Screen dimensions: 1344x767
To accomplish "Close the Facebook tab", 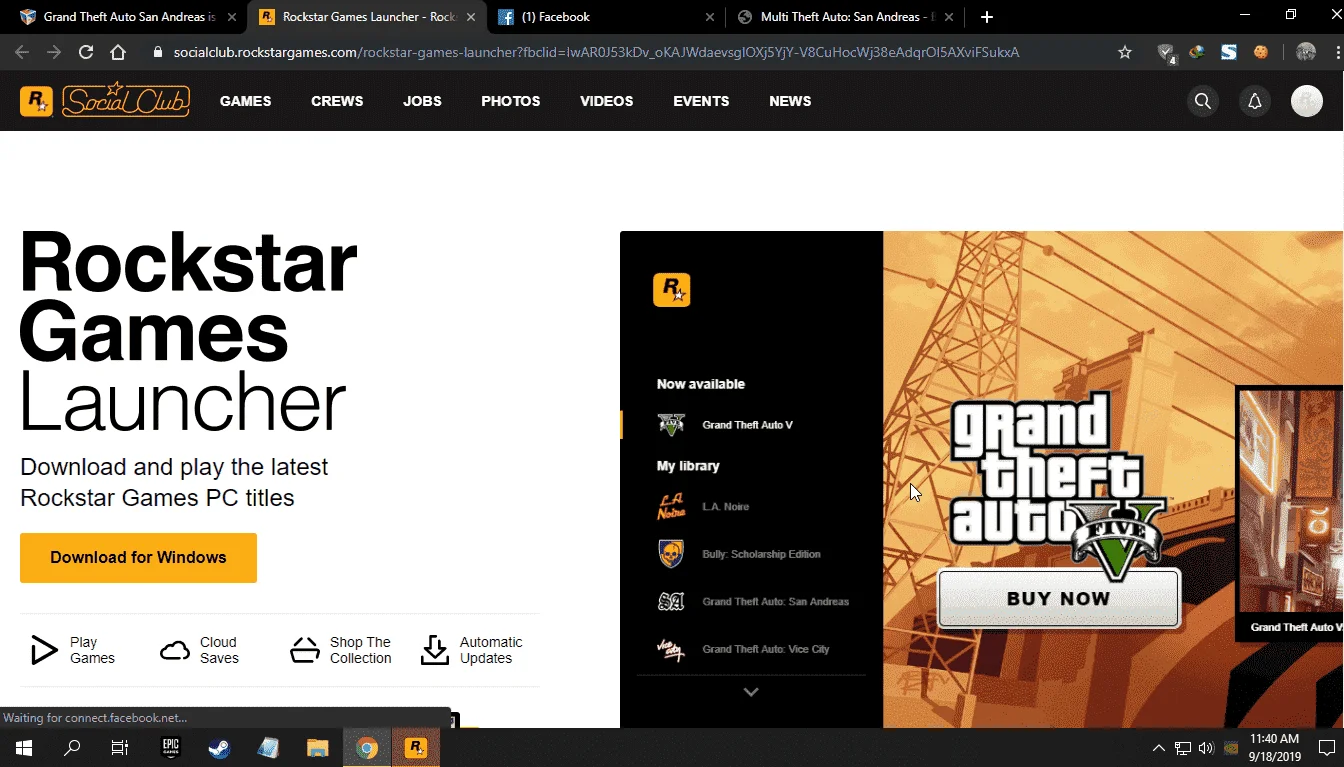I will 710,17.
